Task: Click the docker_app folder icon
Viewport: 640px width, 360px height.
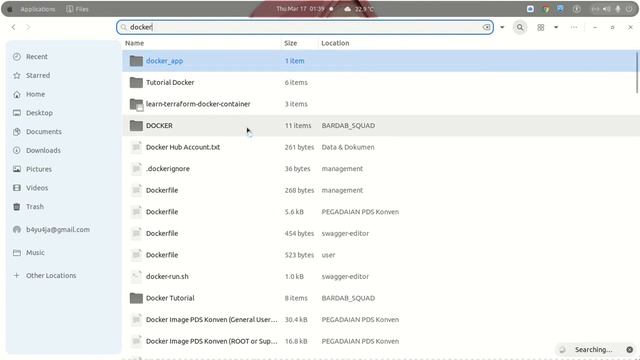Action: coord(136,61)
